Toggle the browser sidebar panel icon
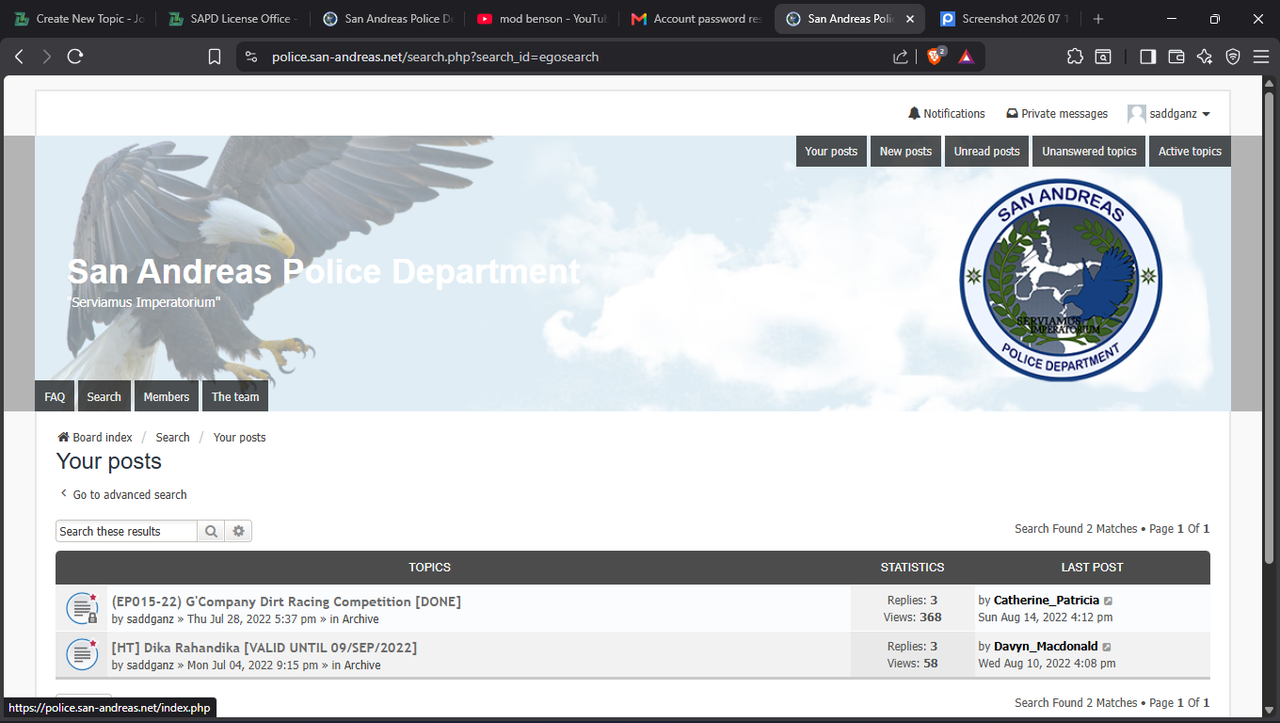The height and width of the screenshot is (723, 1280). click(x=1148, y=57)
